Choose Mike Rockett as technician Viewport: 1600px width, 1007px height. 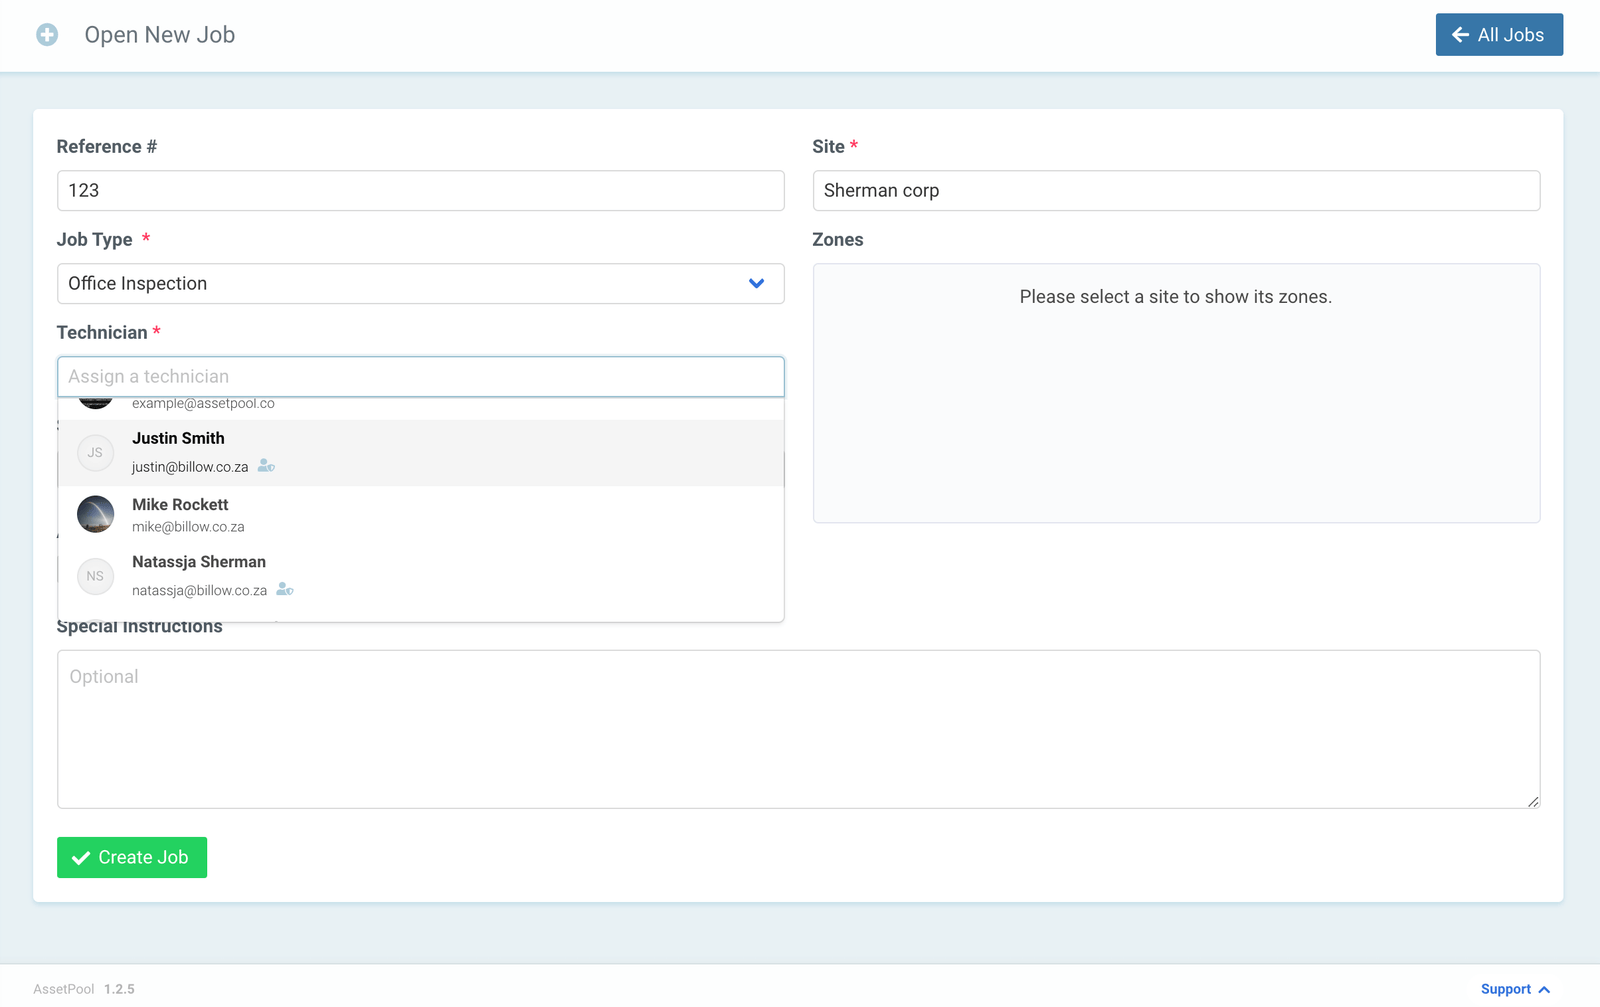click(x=420, y=515)
